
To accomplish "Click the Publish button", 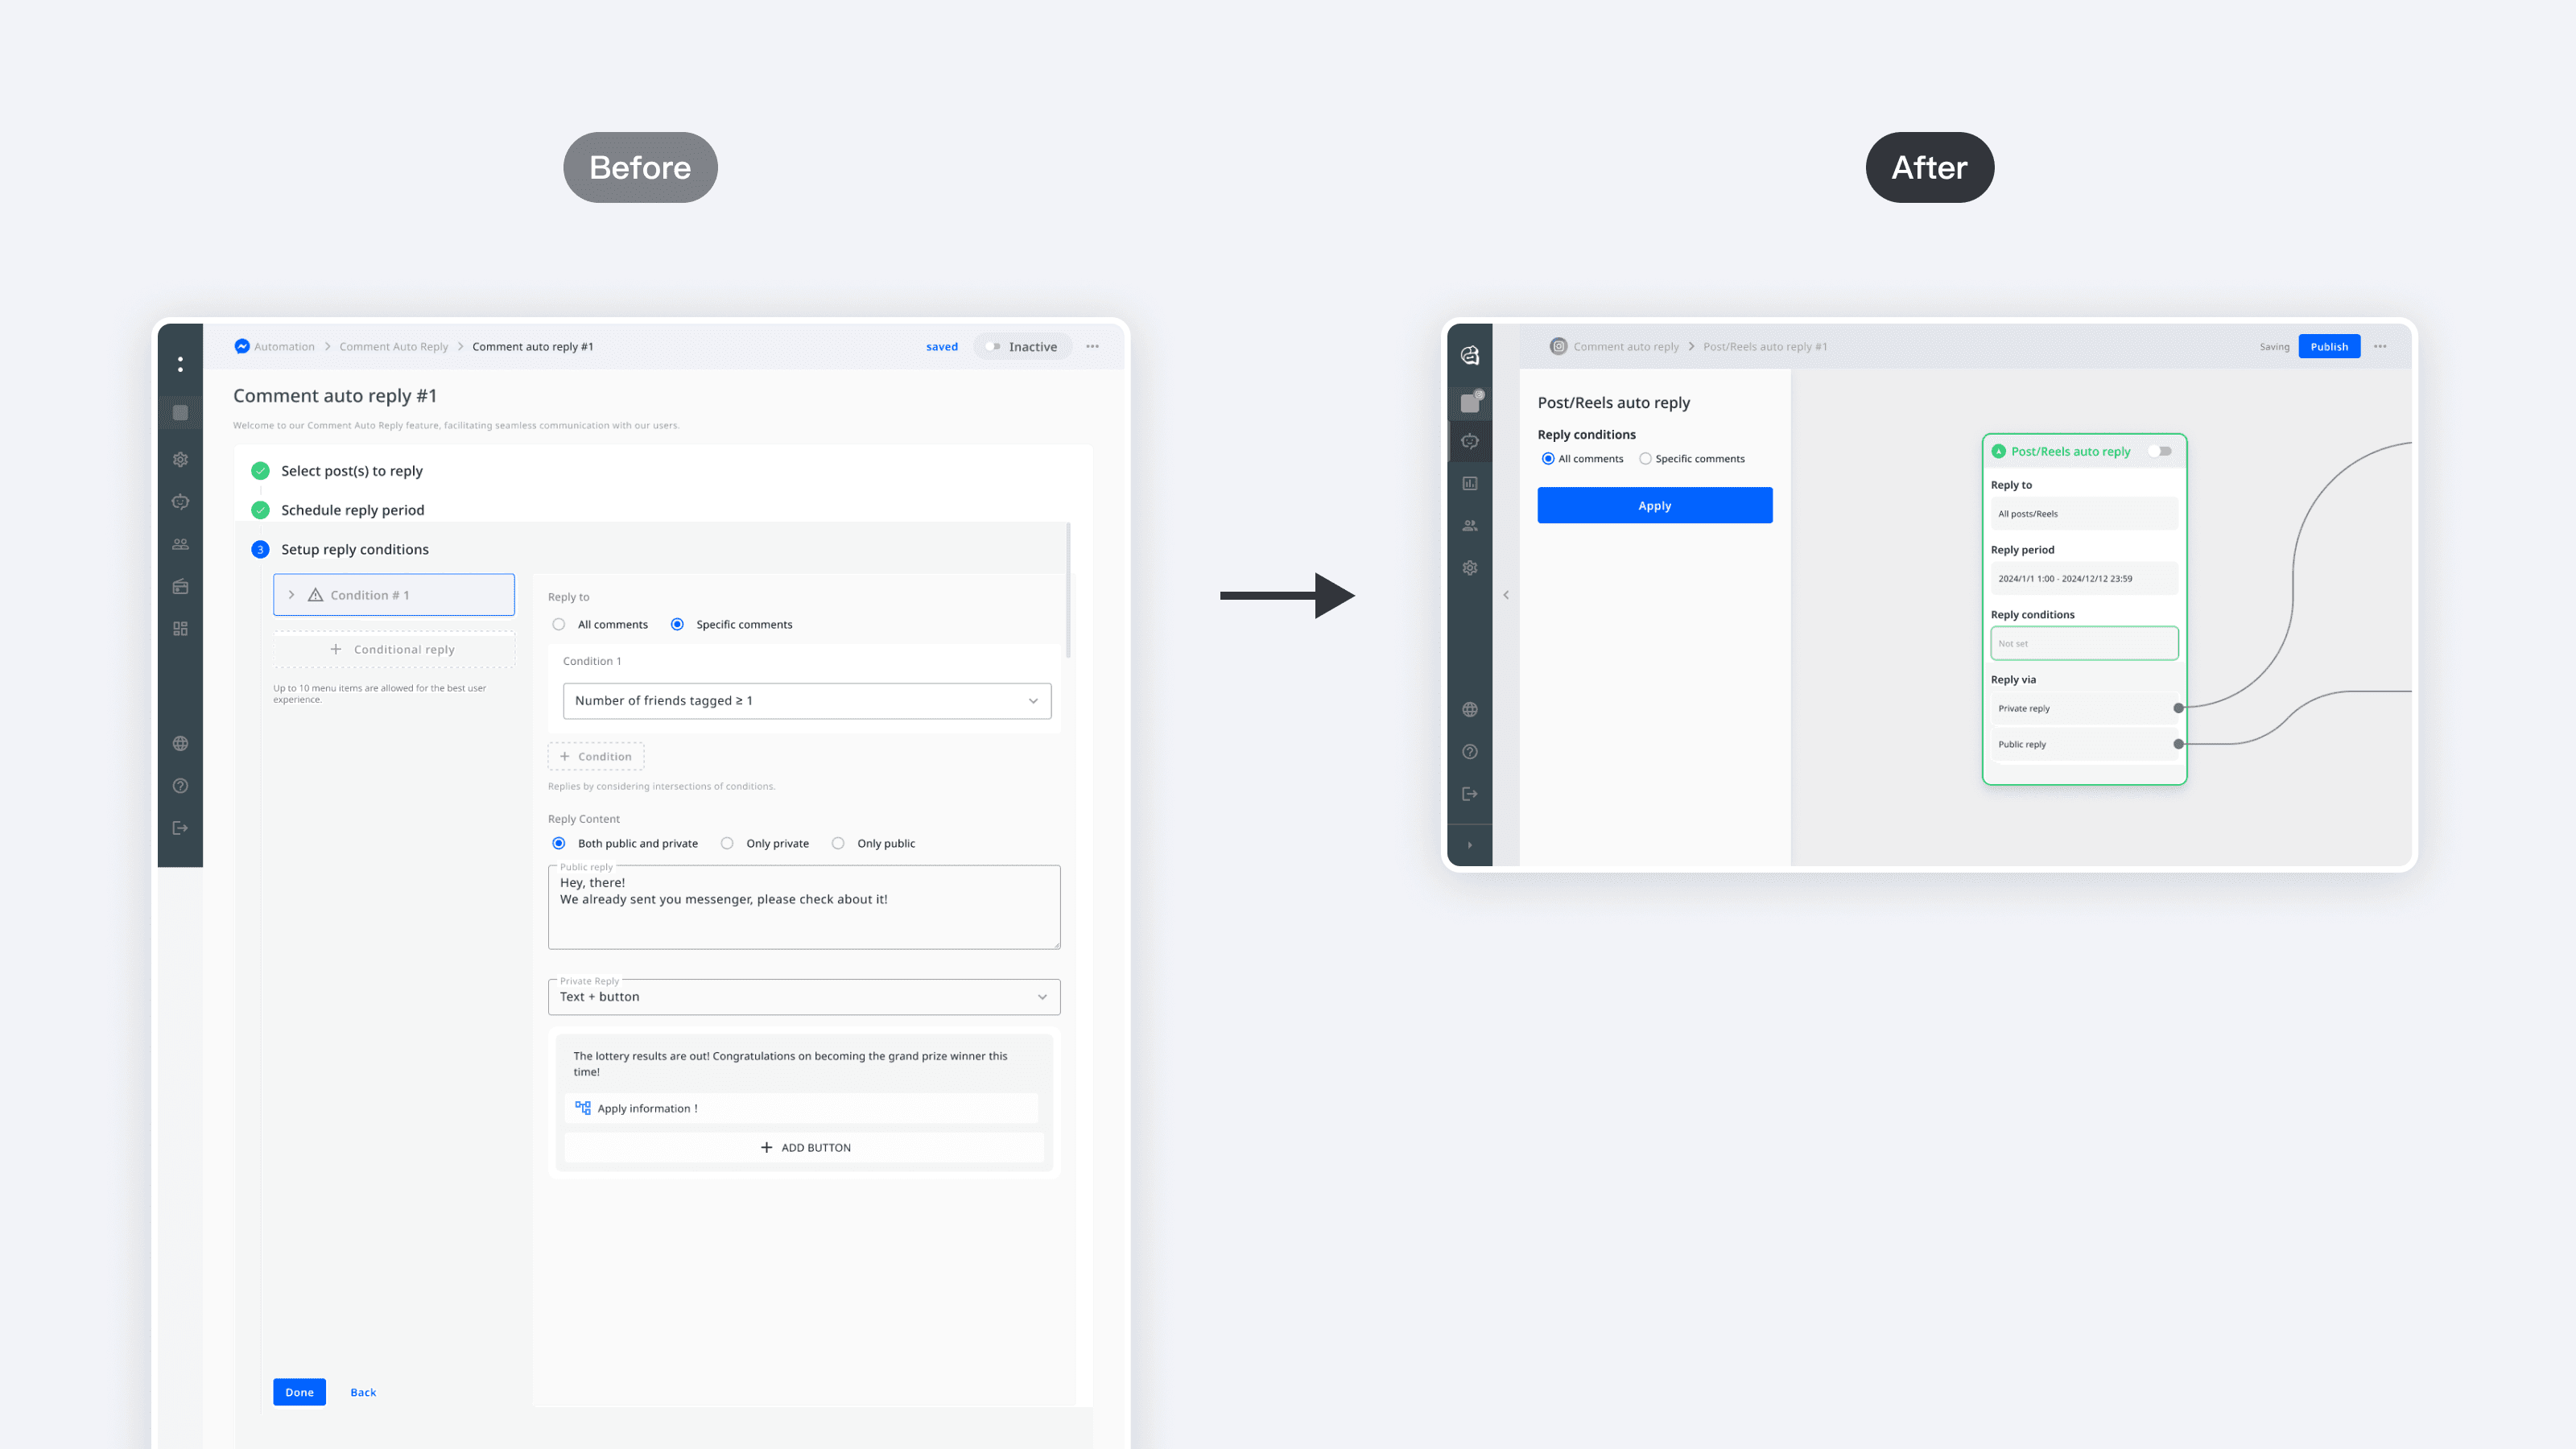I will click(x=2329, y=347).
